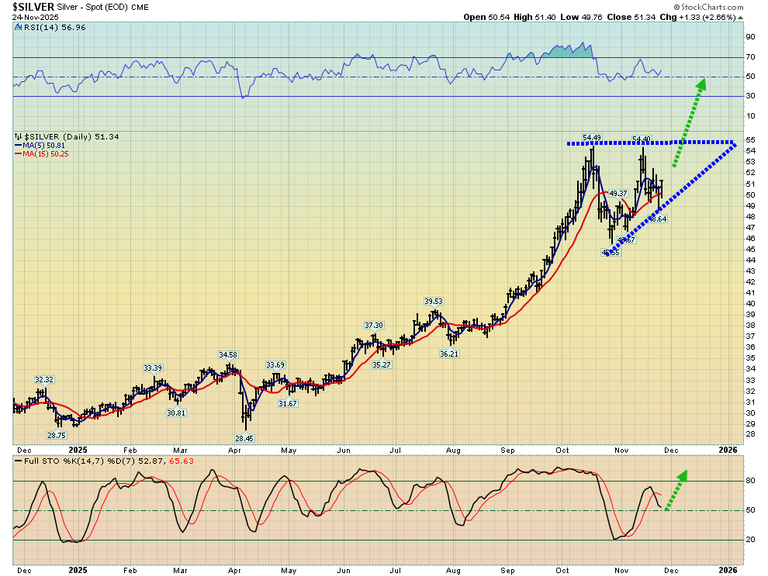Click the 49.37 price label

tap(619, 193)
